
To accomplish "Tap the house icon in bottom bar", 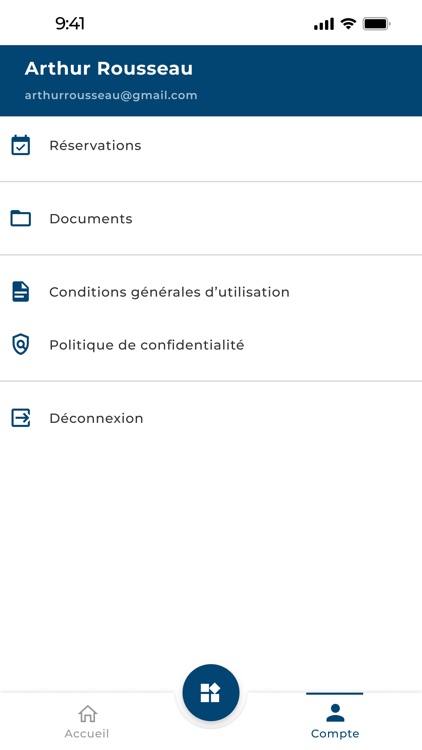I will (87, 714).
